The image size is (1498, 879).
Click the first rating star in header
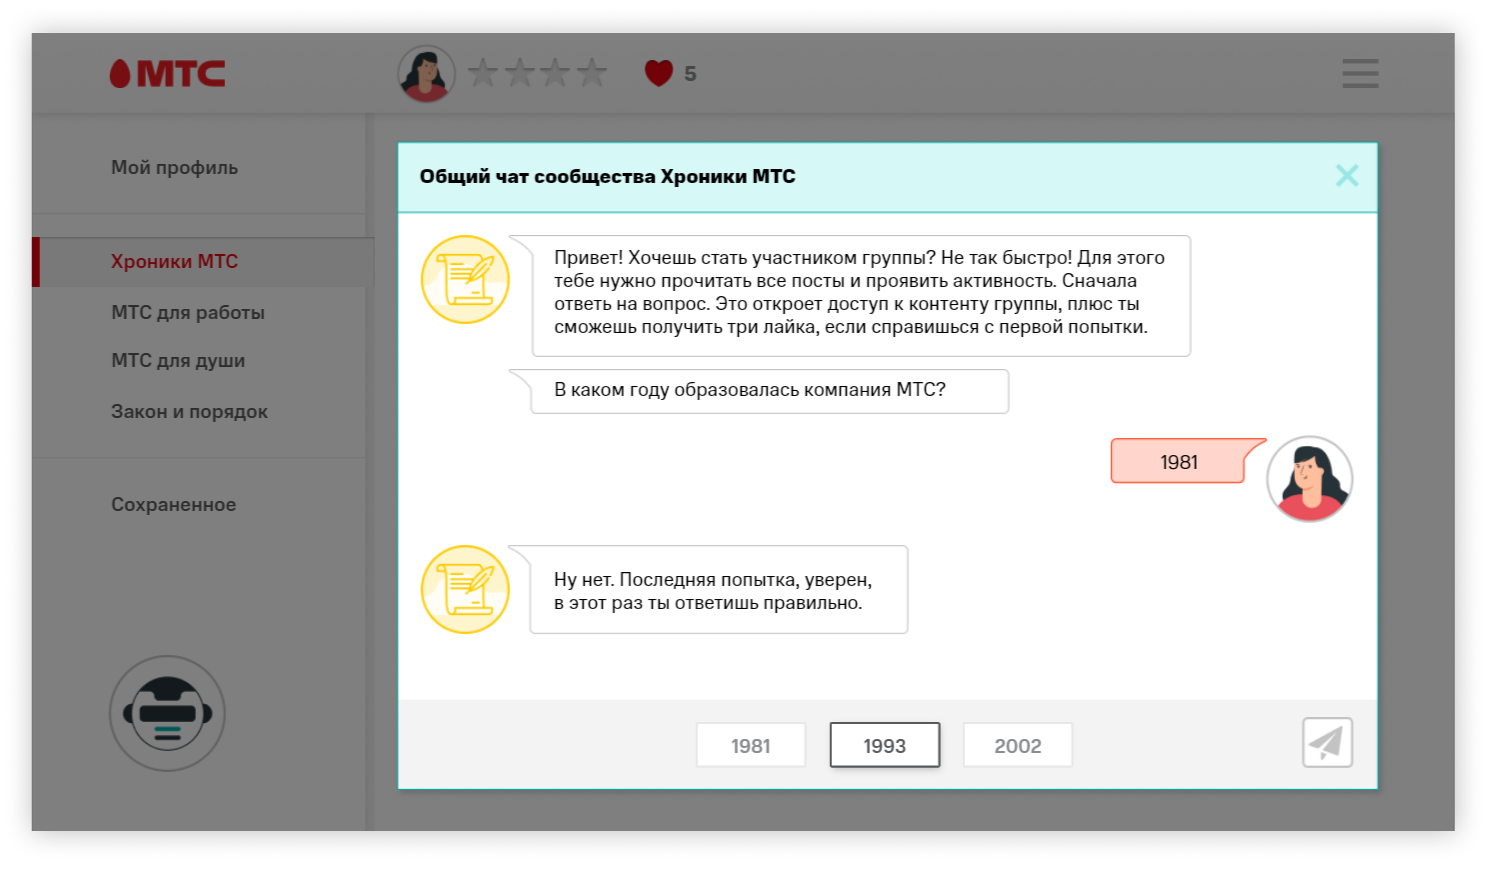coord(483,72)
